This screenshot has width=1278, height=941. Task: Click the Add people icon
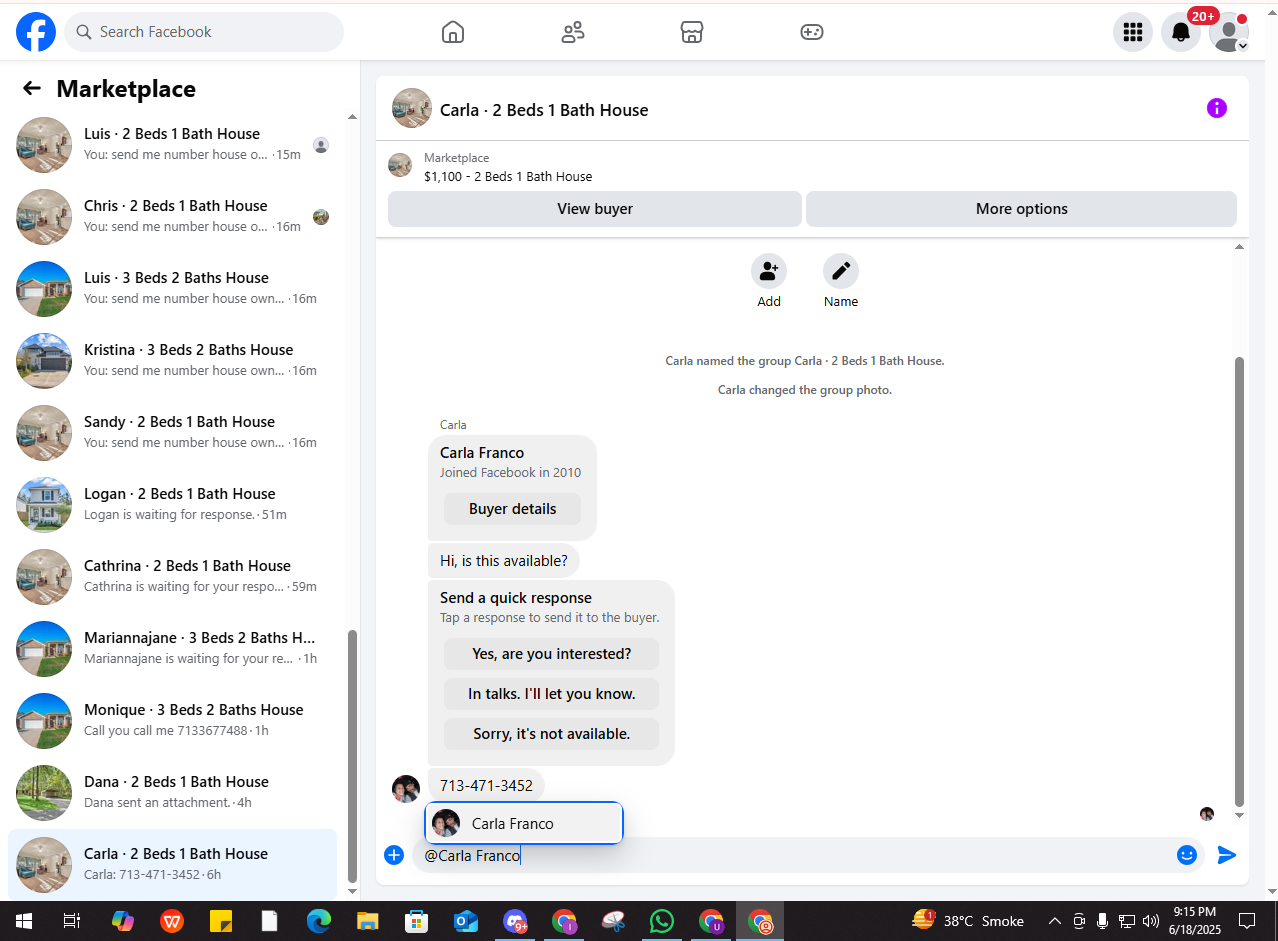pos(769,271)
